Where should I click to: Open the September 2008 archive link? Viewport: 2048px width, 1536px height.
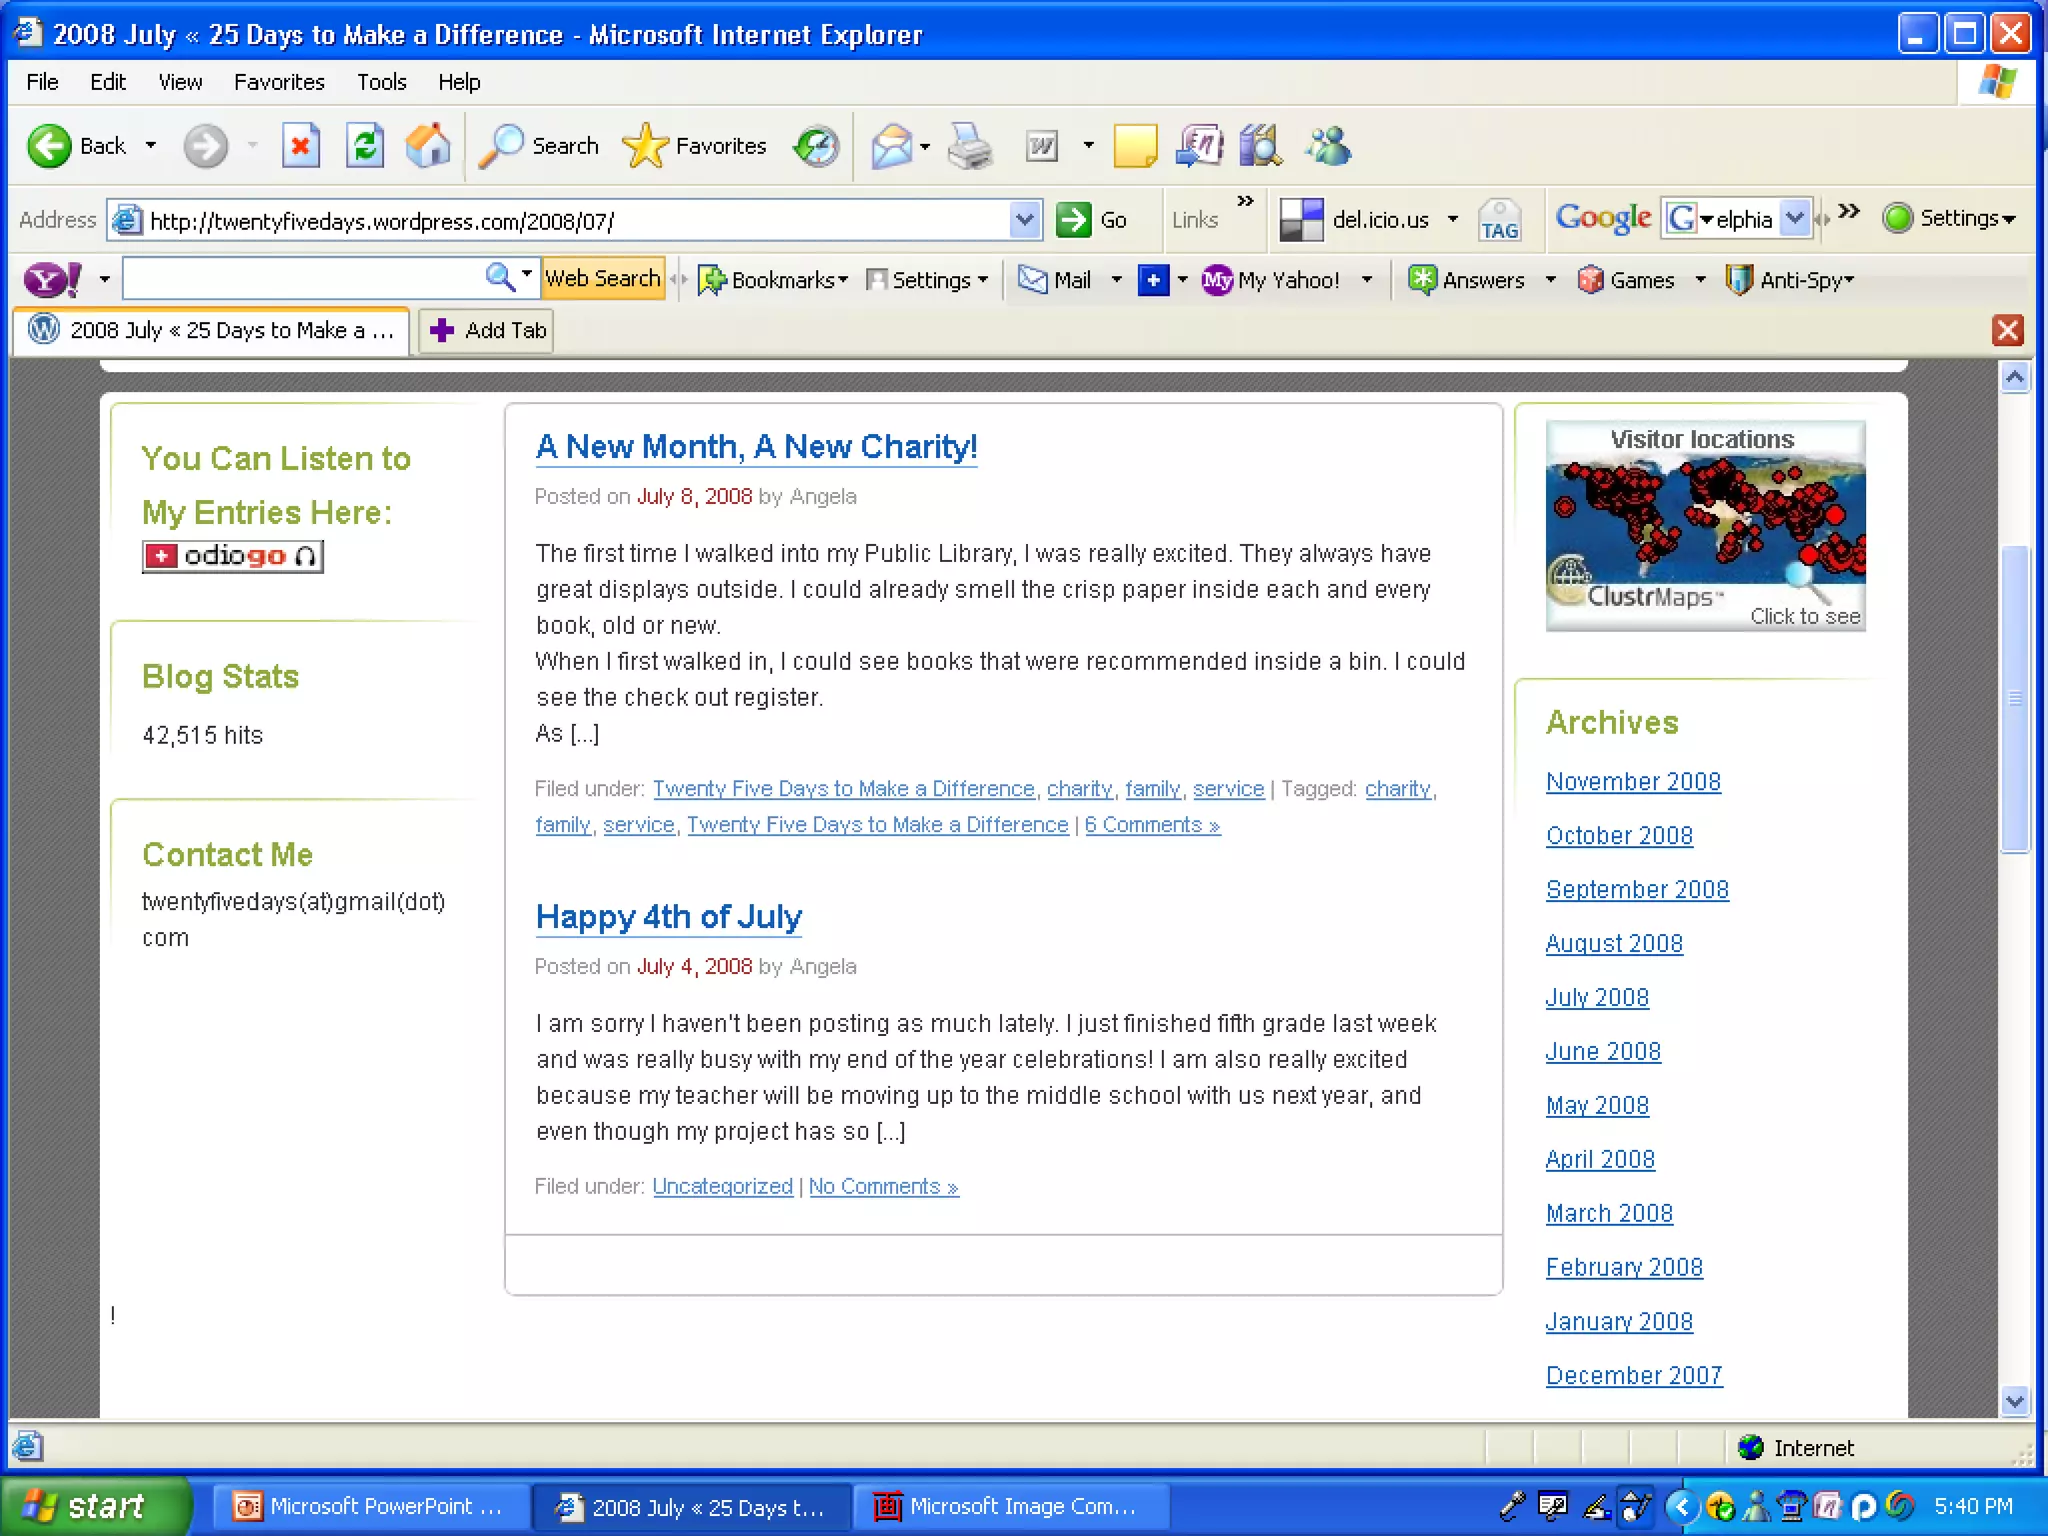pos(1637,890)
